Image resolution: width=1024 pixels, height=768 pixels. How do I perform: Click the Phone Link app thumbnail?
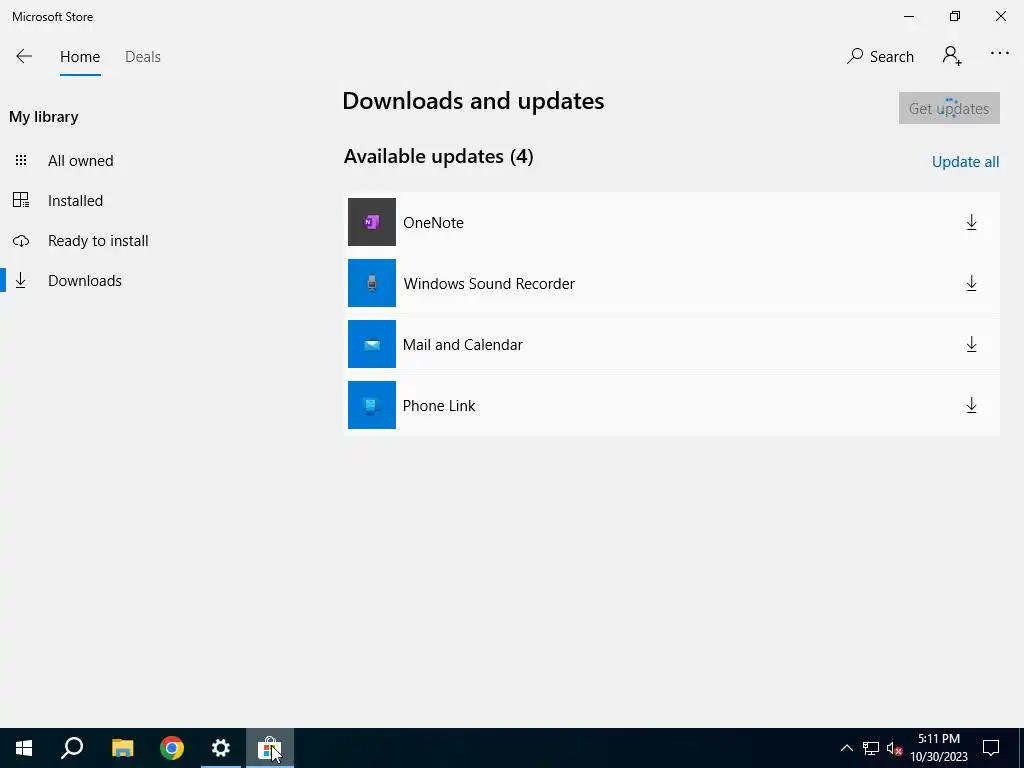tap(372, 405)
